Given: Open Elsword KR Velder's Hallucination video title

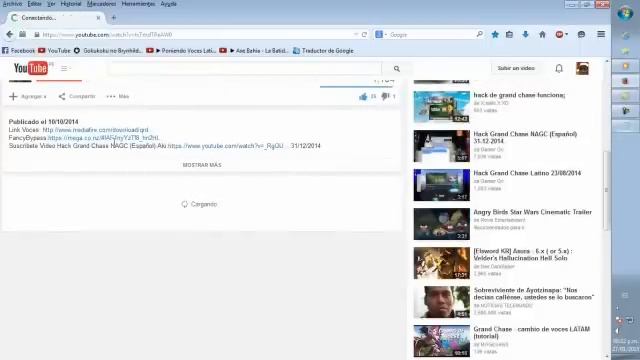Looking at the screenshot, I should (523, 255).
